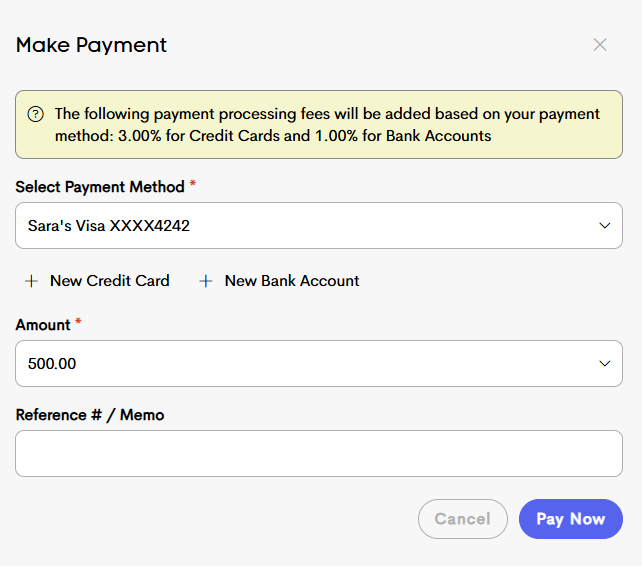Select the 500.00 amount value
Screen dimensions: 642x566
tap(52, 364)
